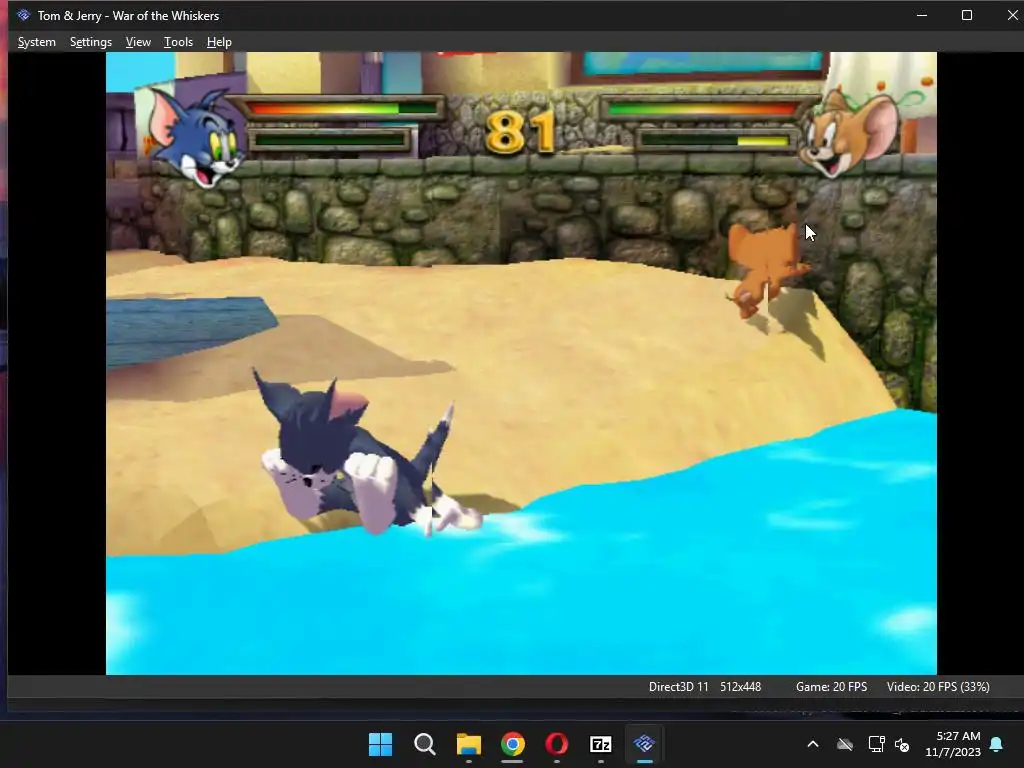The height and width of the screenshot is (768, 1024).
Task: Open the Opera browser taskbar icon
Action: pos(556,744)
